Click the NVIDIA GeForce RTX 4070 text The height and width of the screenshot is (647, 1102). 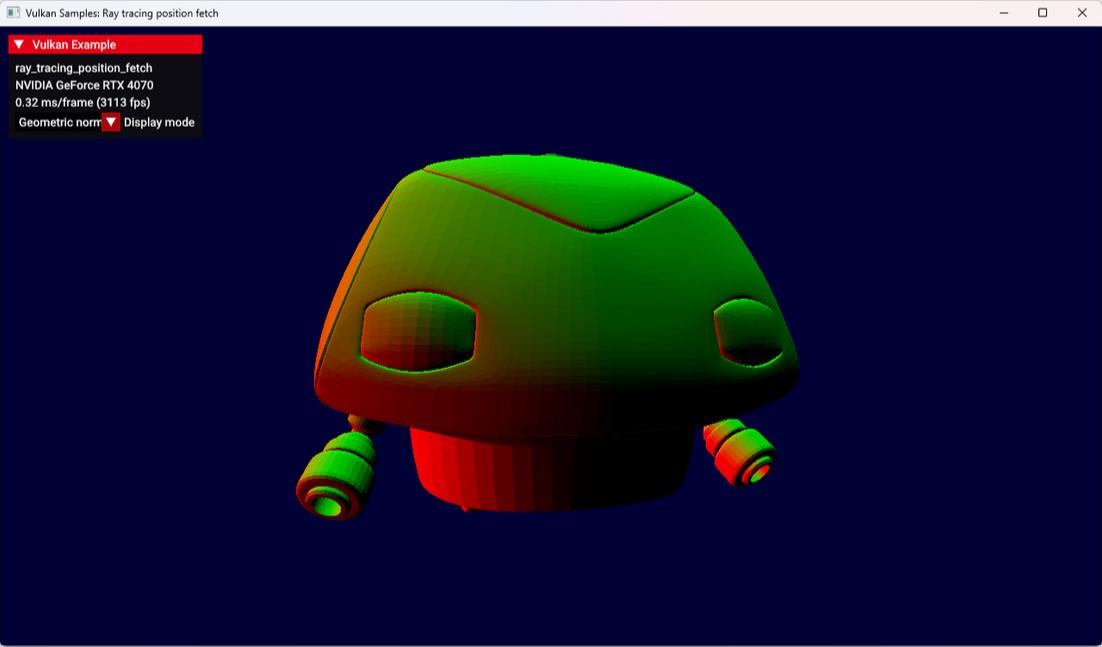click(84, 85)
